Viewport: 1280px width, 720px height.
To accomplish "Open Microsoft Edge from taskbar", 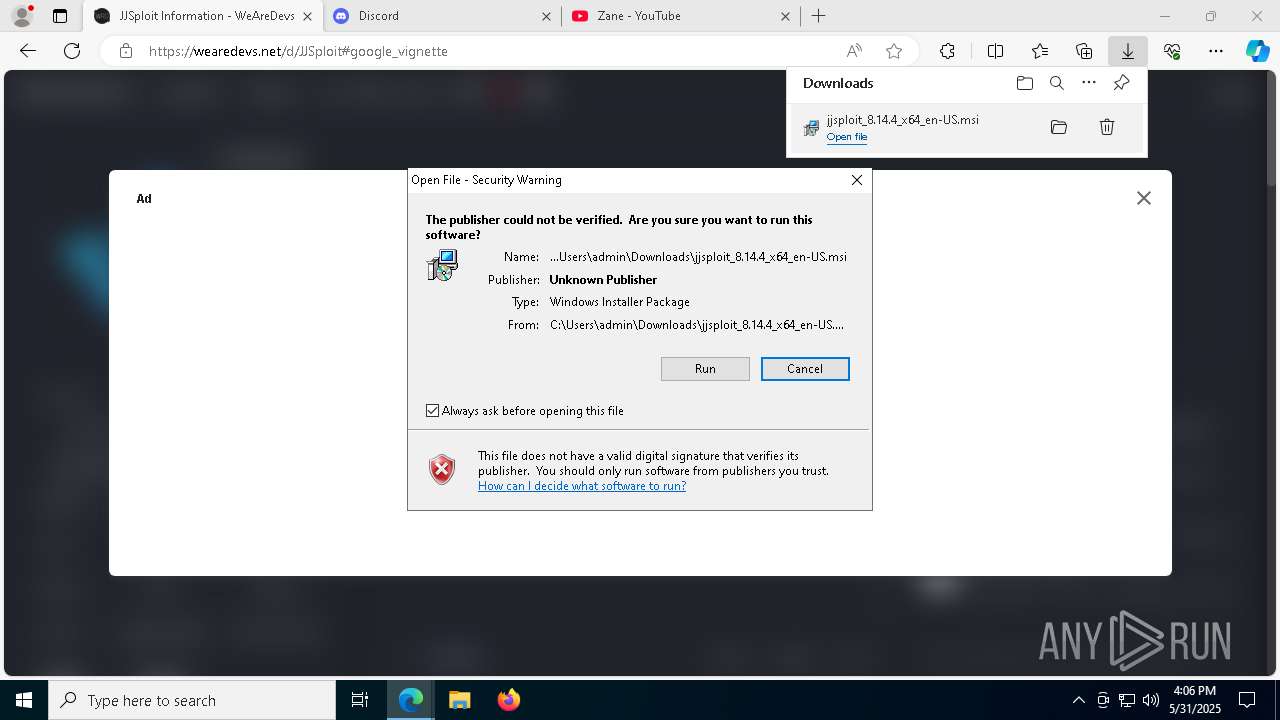I will [411, 700].
